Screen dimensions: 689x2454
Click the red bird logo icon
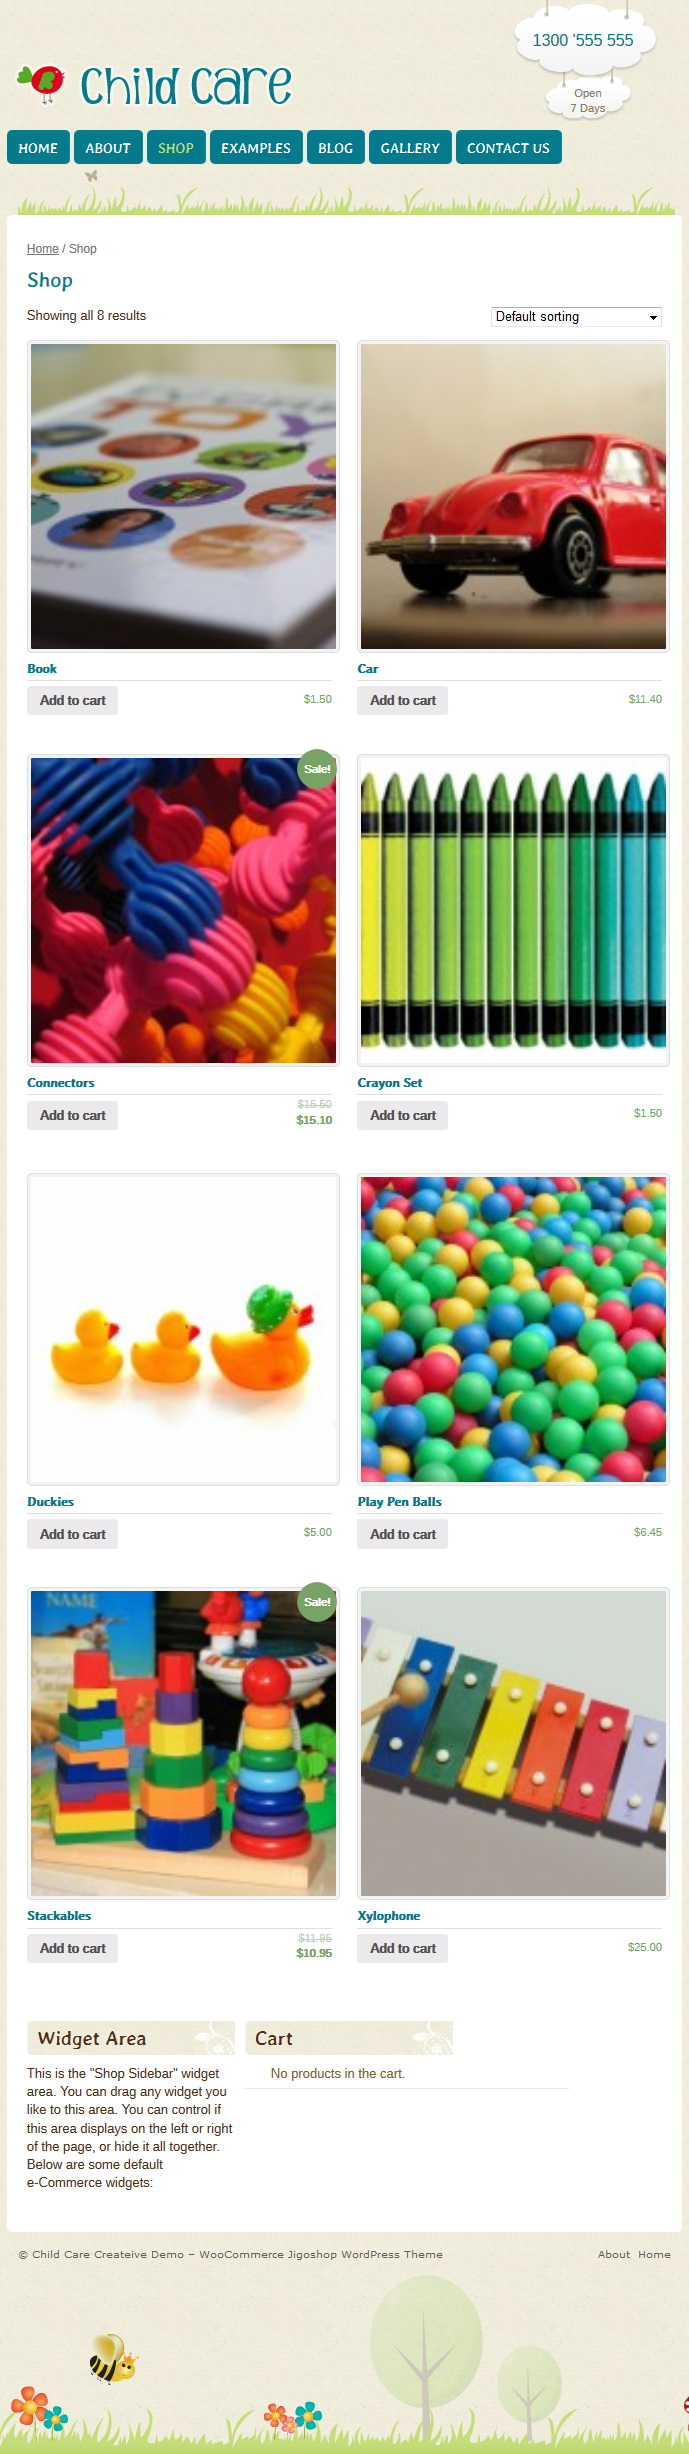(42, 84)
